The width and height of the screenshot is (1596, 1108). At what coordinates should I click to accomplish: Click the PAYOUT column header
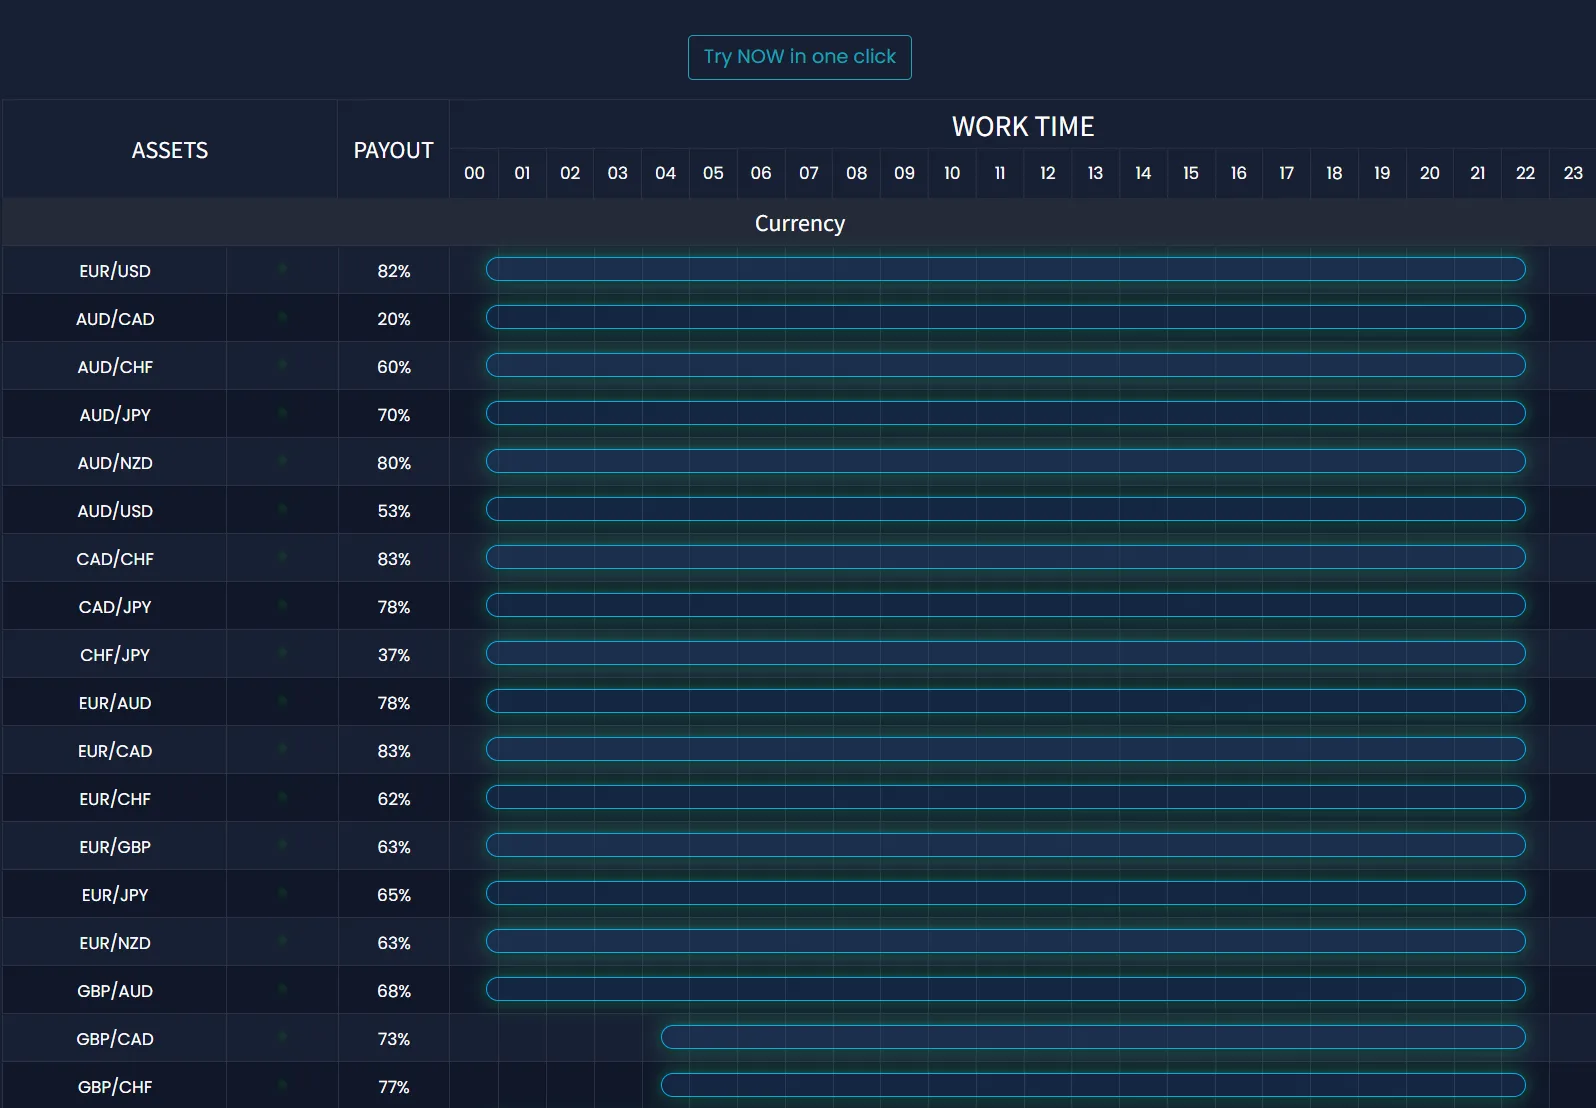point(393,150)
